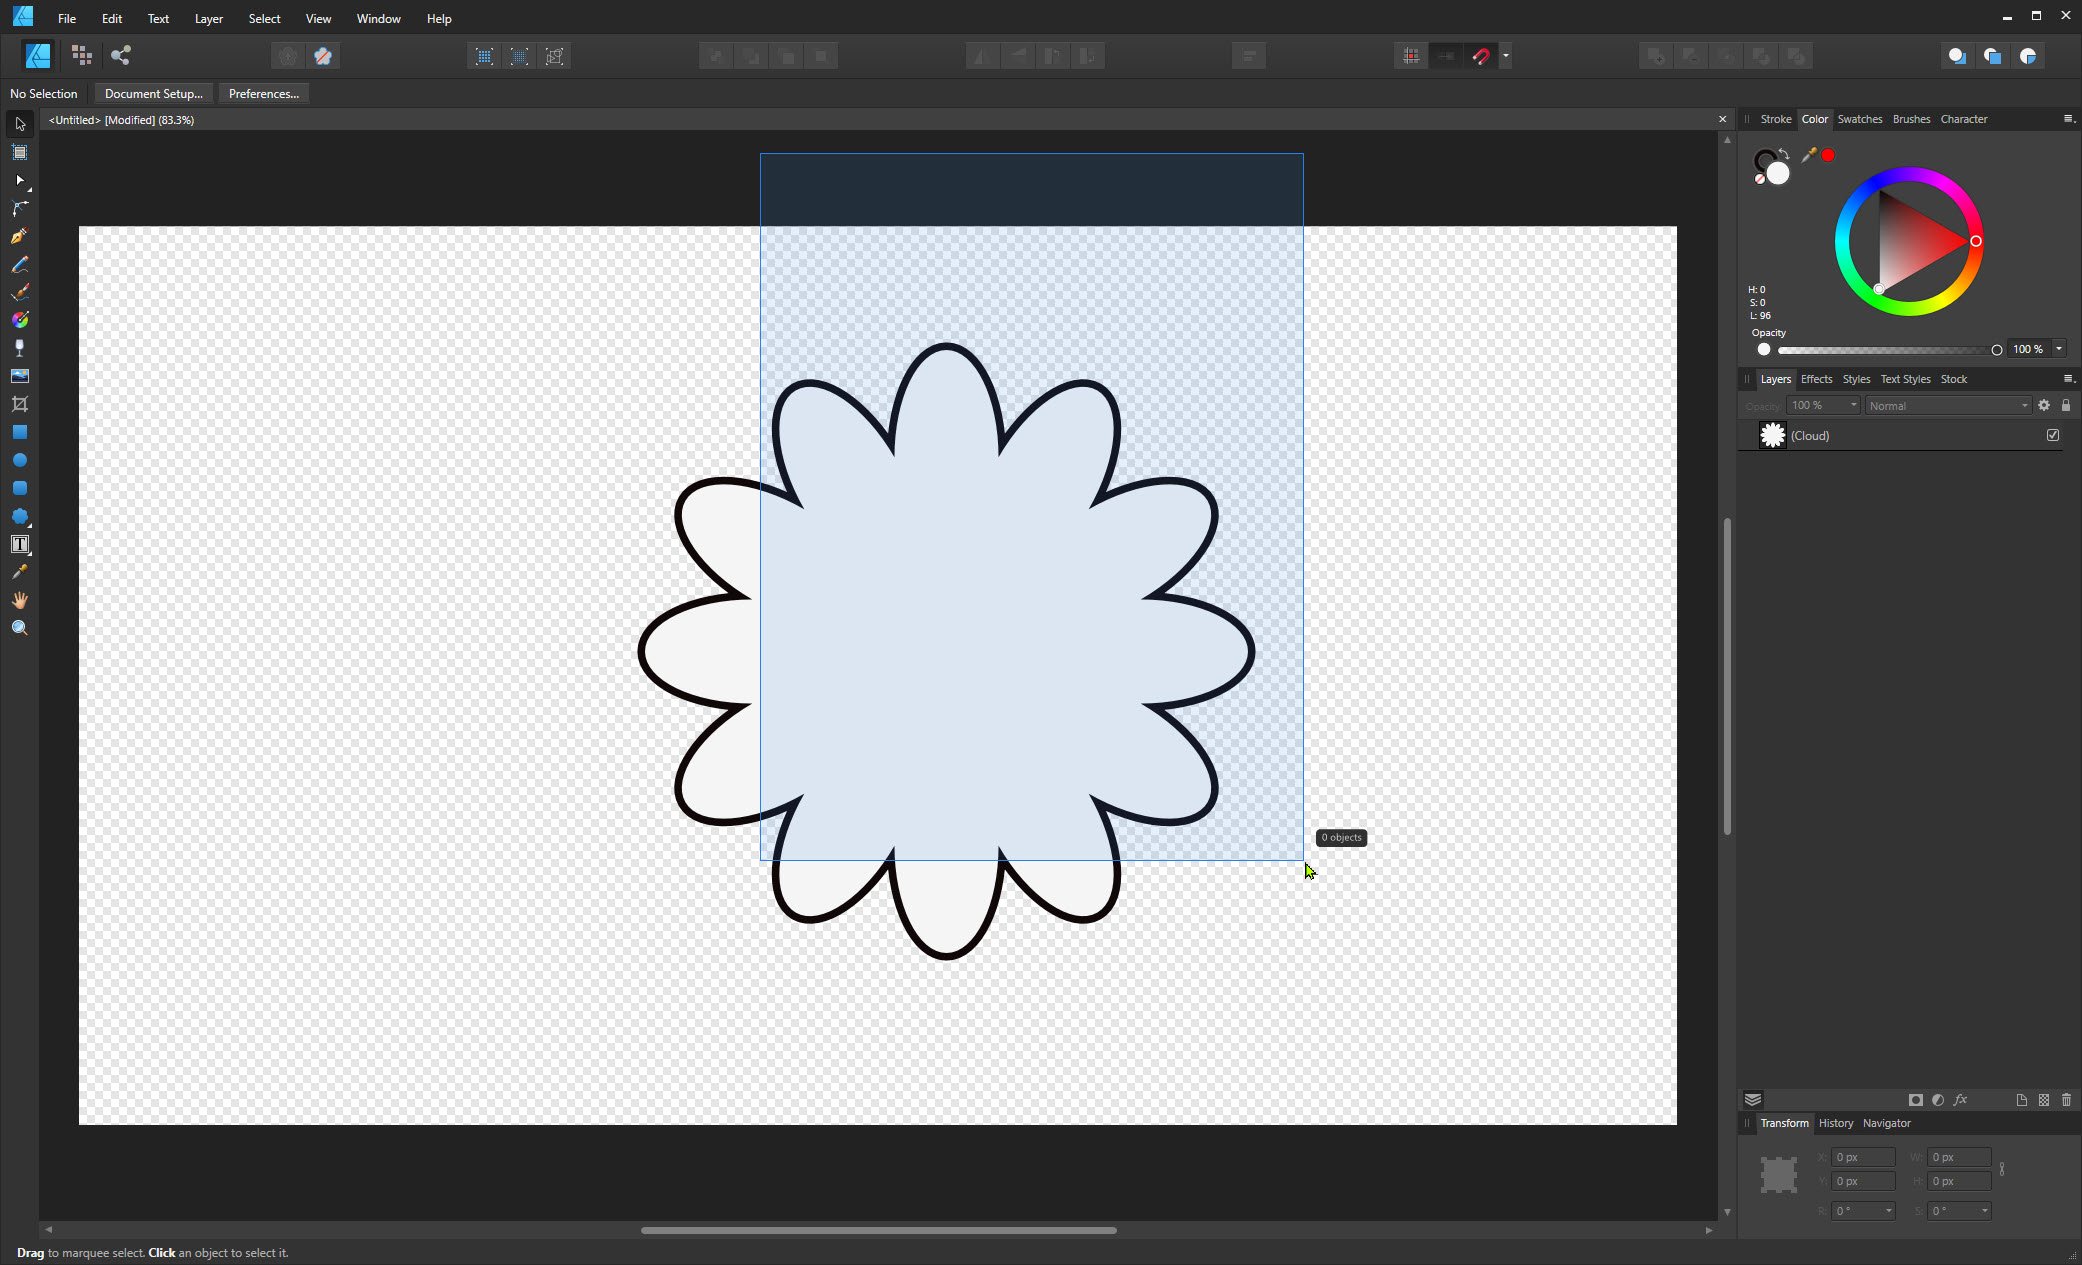Click Mask Layer icon
Screen dimensions: 2082x1265
1916,1100
